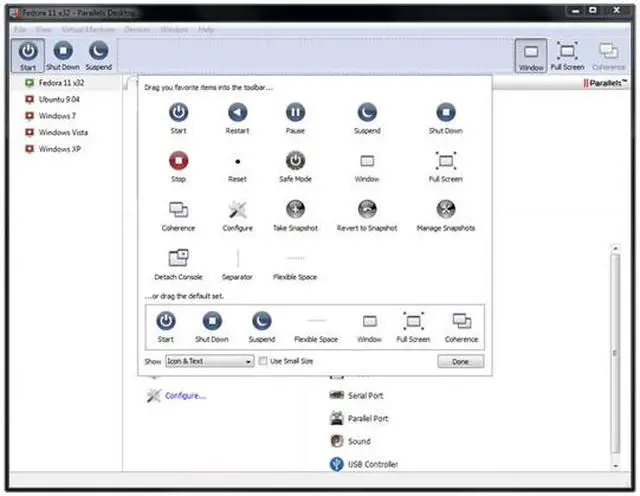Click Suspend in the default set
Viewport: 640px width, 496px height.
262,327
